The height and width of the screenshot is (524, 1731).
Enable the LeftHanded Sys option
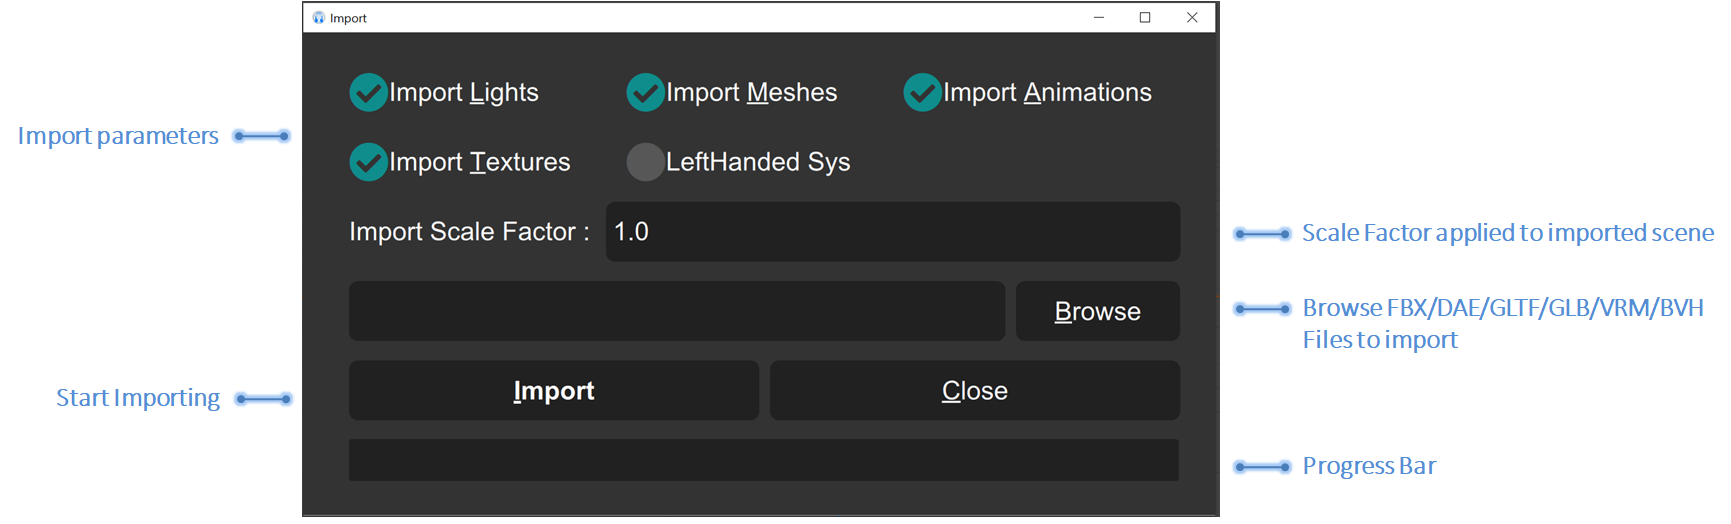click(x=645, y=162)
